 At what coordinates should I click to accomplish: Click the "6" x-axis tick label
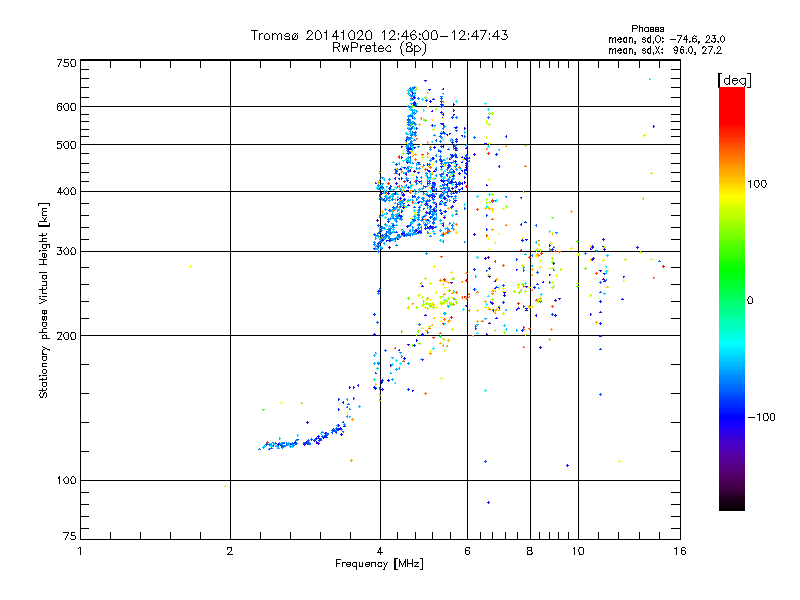pyautogui.click(x=467, y=551)
